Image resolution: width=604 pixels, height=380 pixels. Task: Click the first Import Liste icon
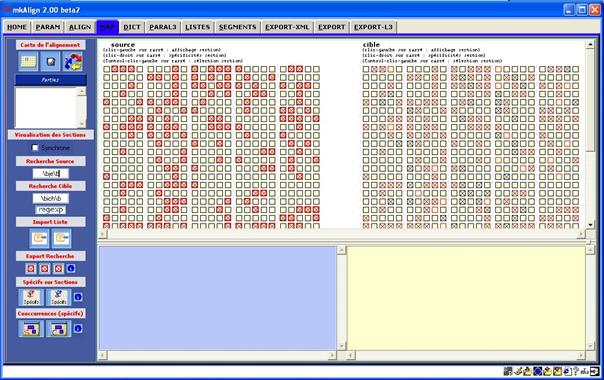tap(39, 238)
